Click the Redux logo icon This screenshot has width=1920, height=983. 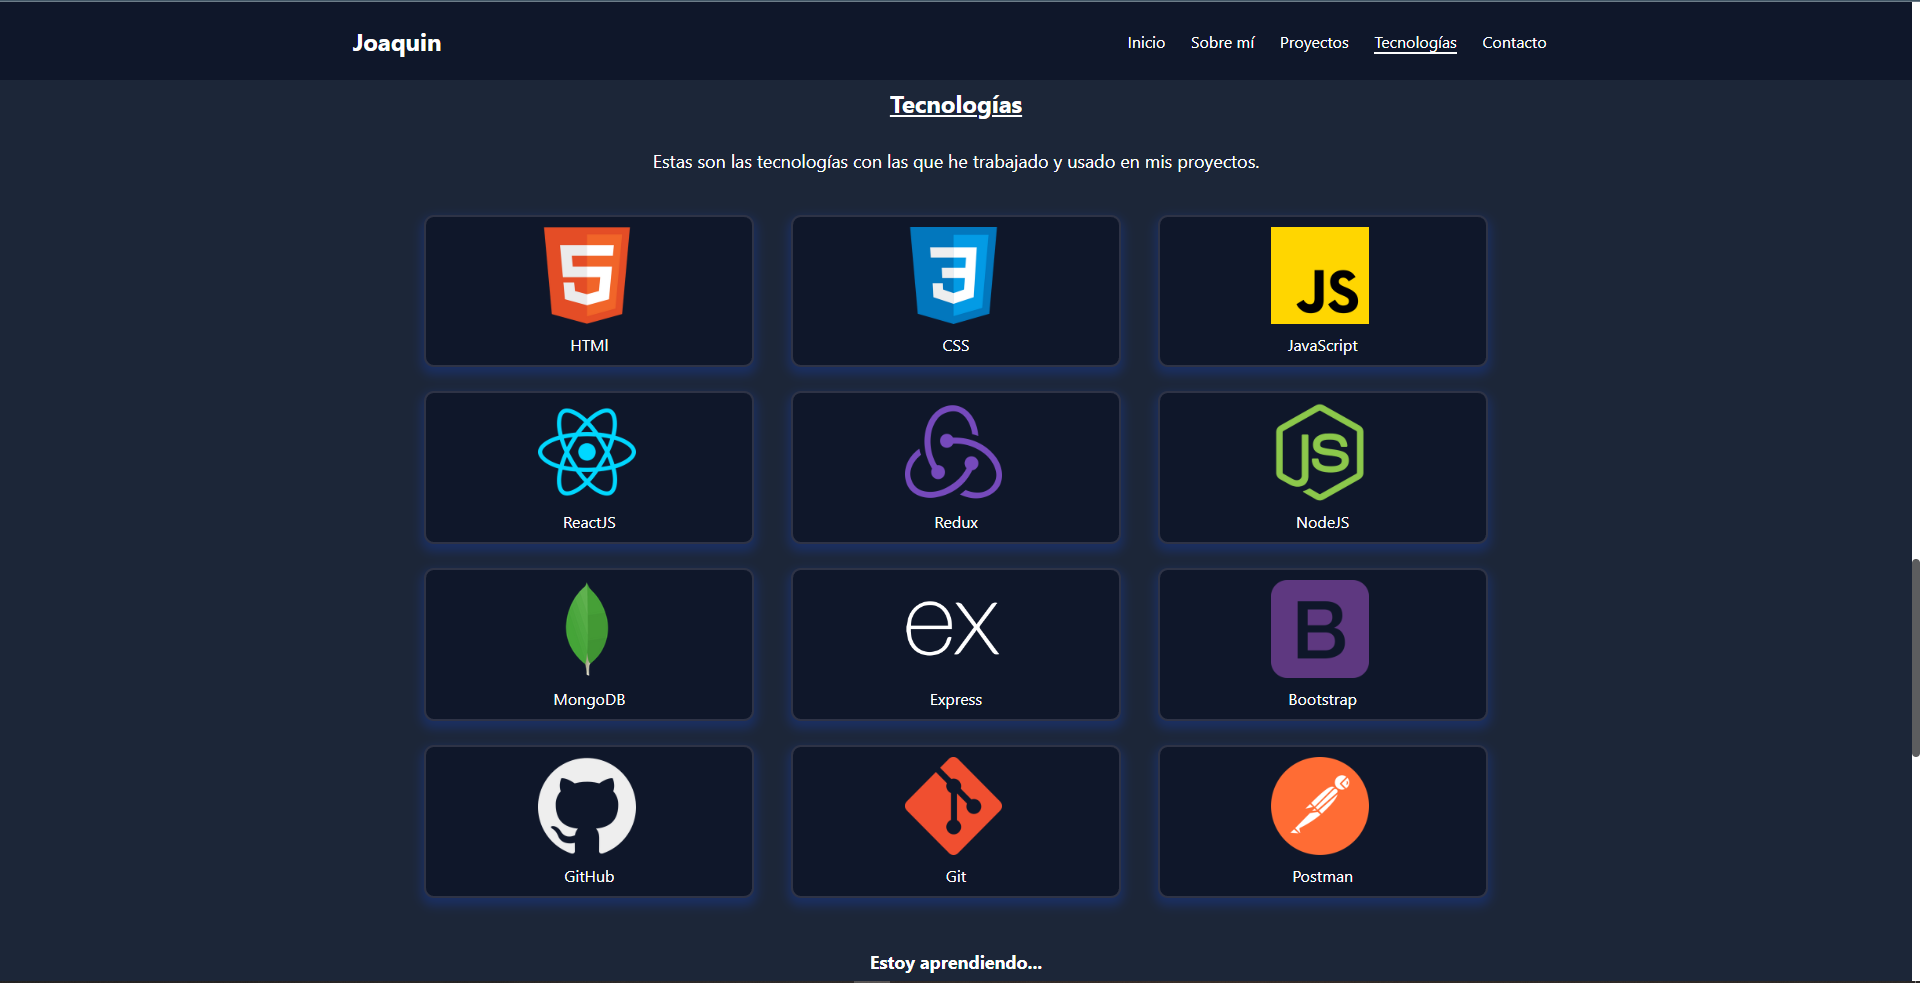pyautogui.click(x=953, y=453)
